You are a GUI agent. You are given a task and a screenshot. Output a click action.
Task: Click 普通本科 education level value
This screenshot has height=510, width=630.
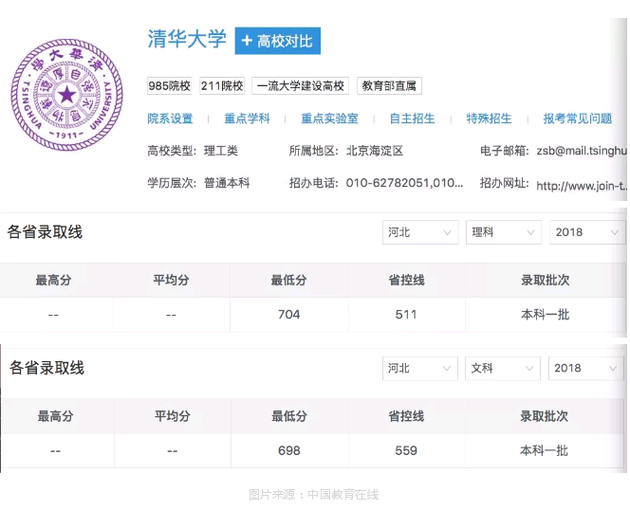227,183
